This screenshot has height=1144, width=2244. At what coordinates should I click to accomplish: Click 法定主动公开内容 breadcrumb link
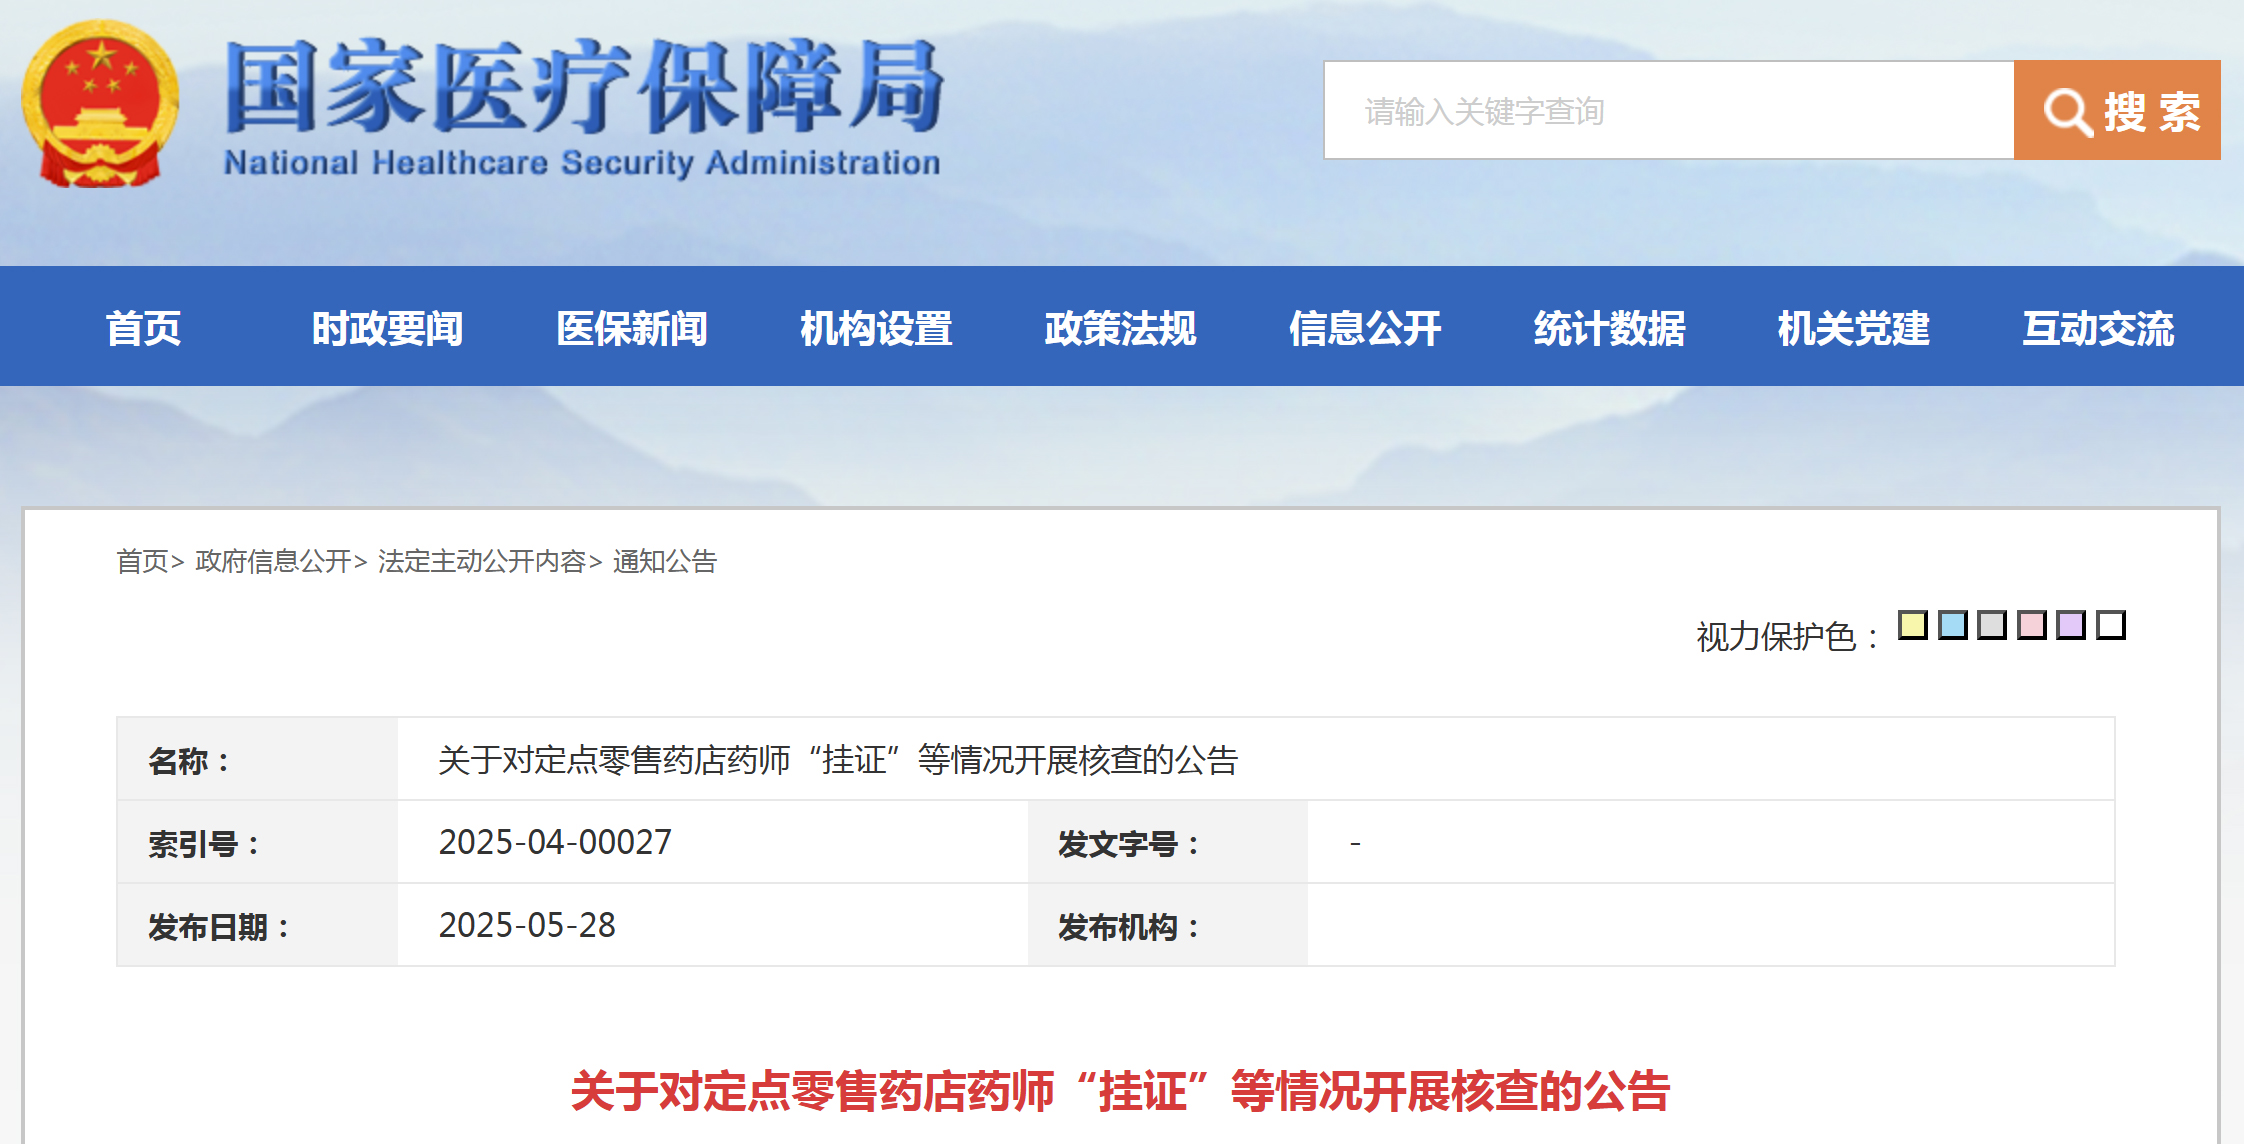point(481,561)
